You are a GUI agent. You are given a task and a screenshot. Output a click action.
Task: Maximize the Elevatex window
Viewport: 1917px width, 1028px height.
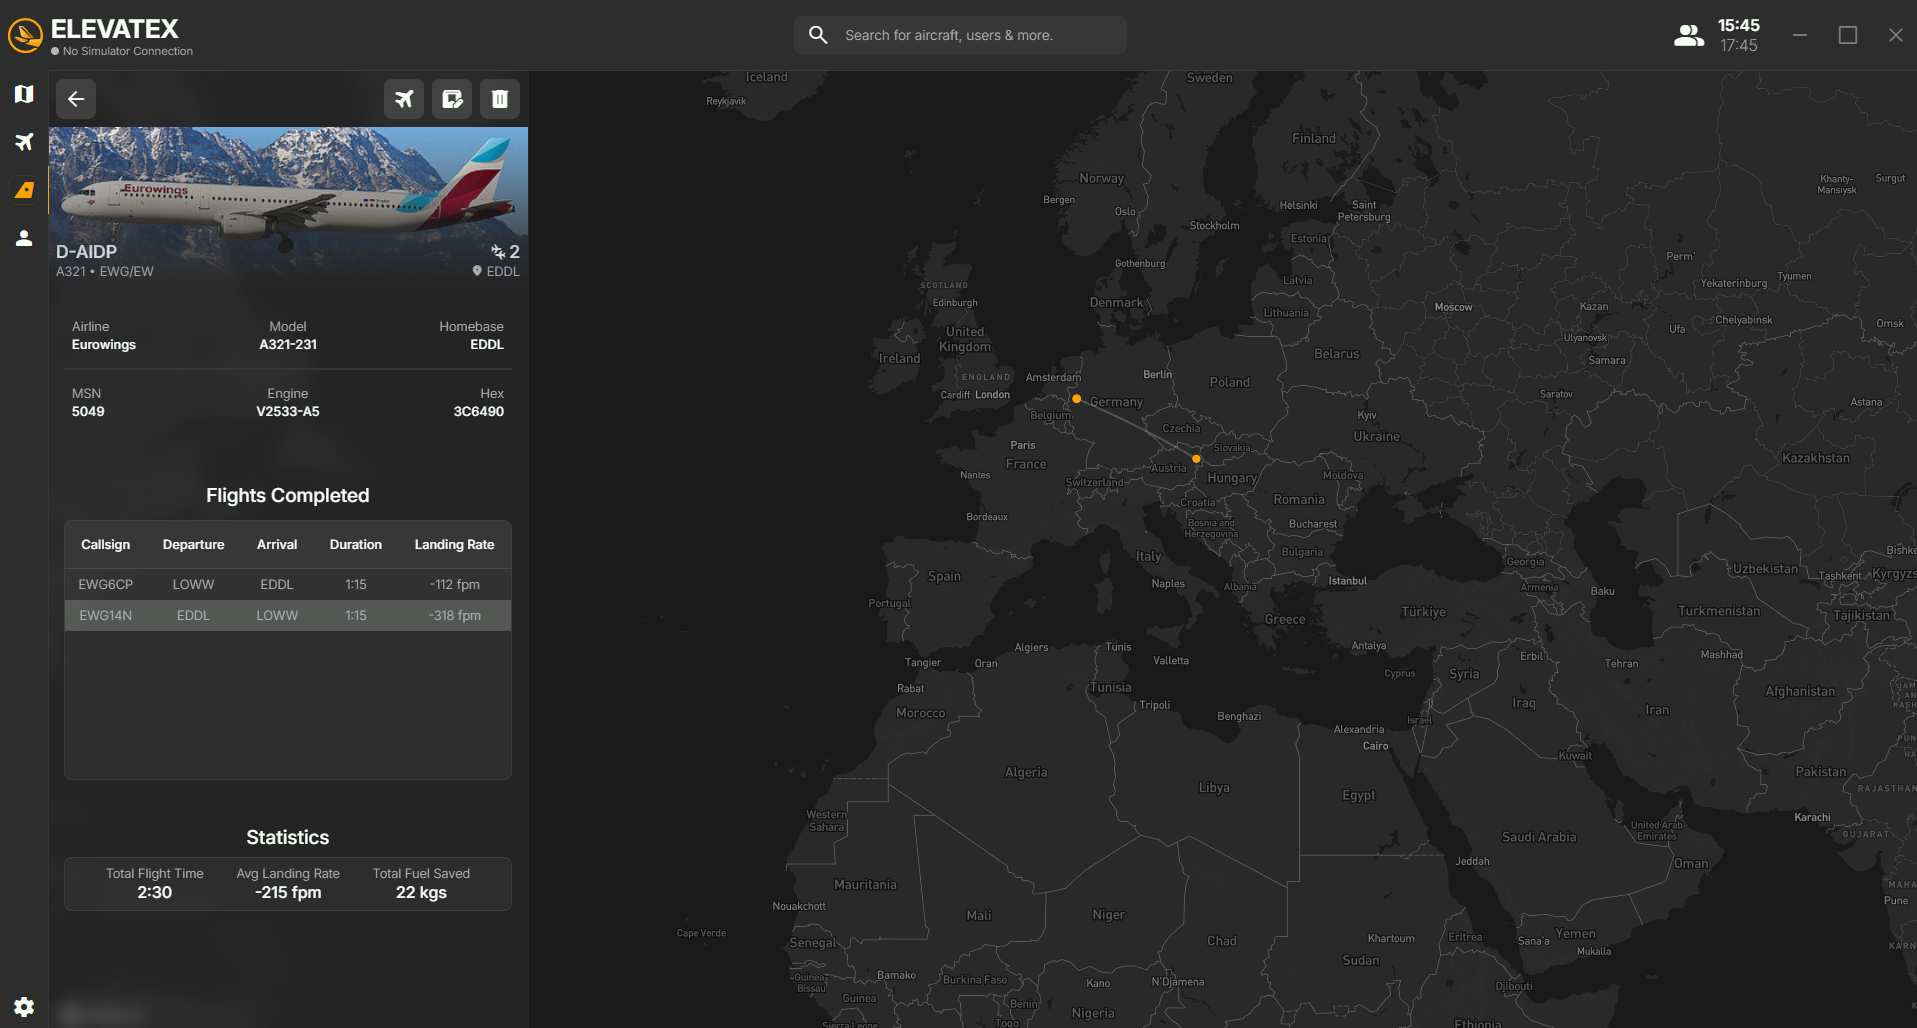pyautogui.click(x=1848, y=35)
